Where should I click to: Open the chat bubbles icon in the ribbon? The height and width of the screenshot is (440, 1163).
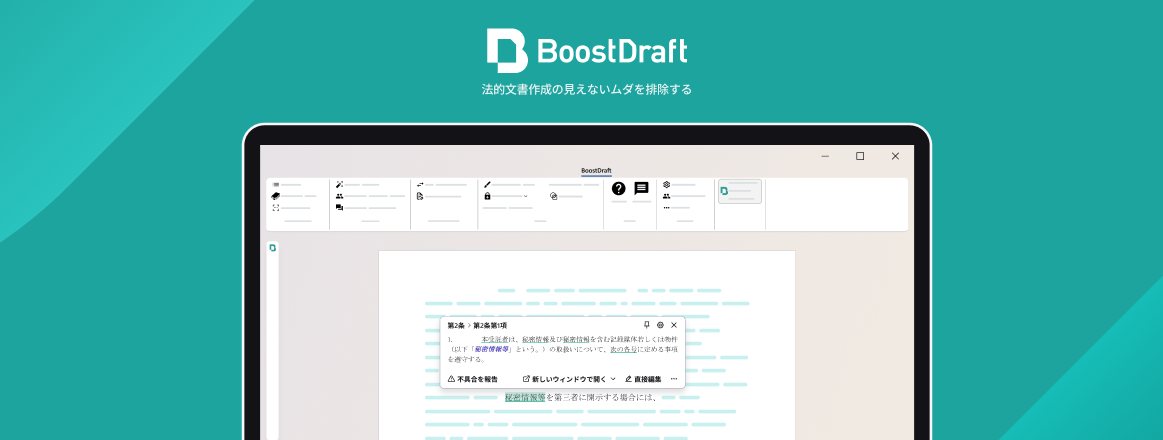(x=339, y=208)
